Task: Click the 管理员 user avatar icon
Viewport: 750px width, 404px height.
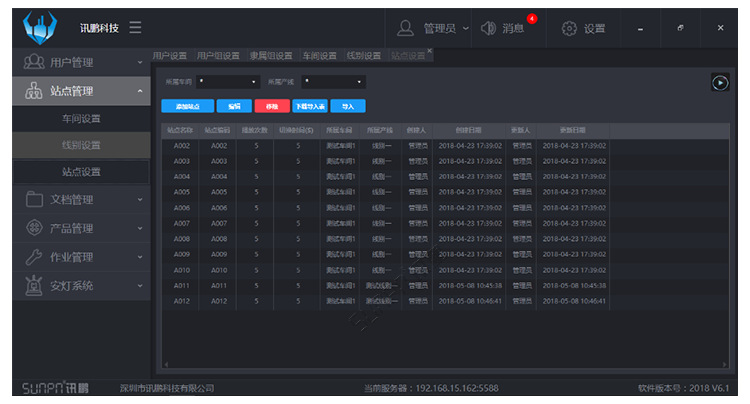Action: pyautogui.click(x=406, y=28)
